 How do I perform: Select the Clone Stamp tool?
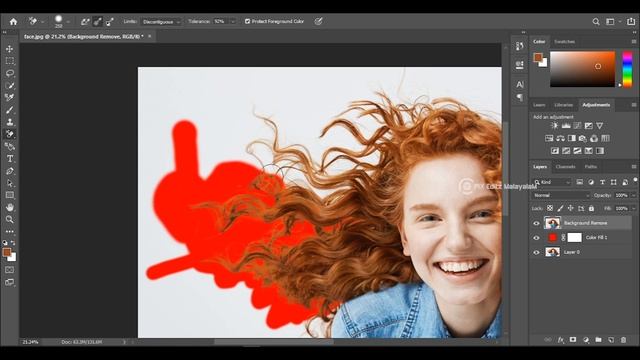tap(10, 122)
